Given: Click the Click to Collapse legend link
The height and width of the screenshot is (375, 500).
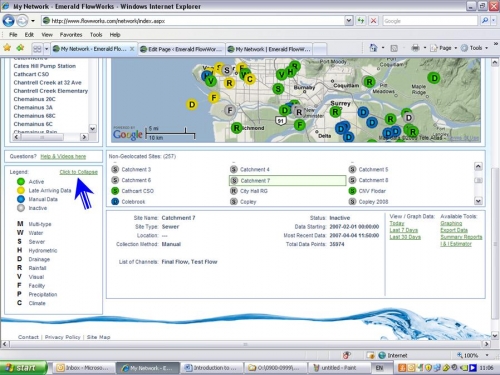Looking at the screenshot, I should pos(79,172).
